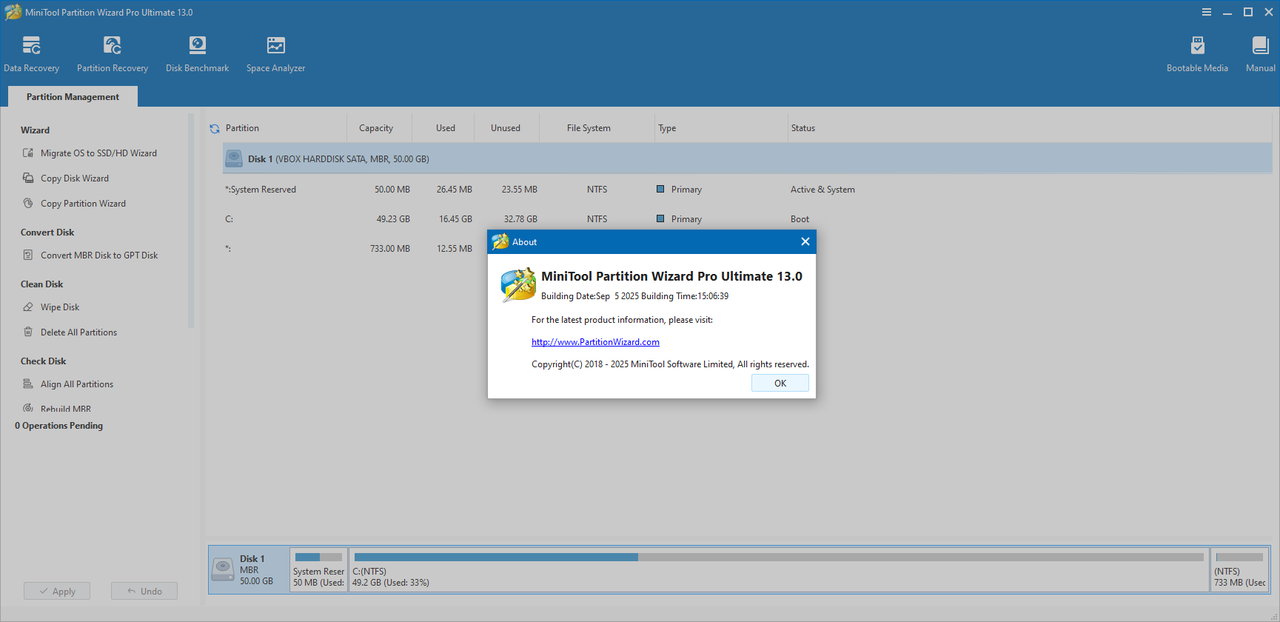Click the Disk 1 icon in disk map
The height and width of the screenshot is (622, 1280).
[223, 570]
